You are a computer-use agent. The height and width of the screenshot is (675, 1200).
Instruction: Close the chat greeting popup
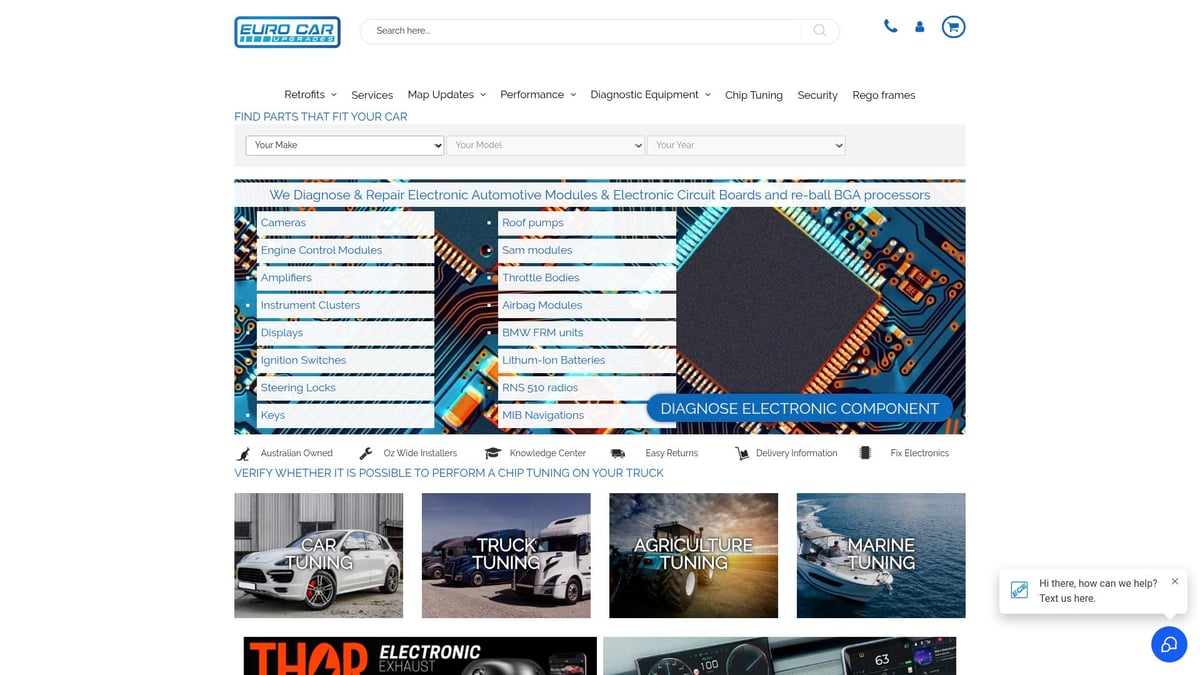(x=1175, y=581)
